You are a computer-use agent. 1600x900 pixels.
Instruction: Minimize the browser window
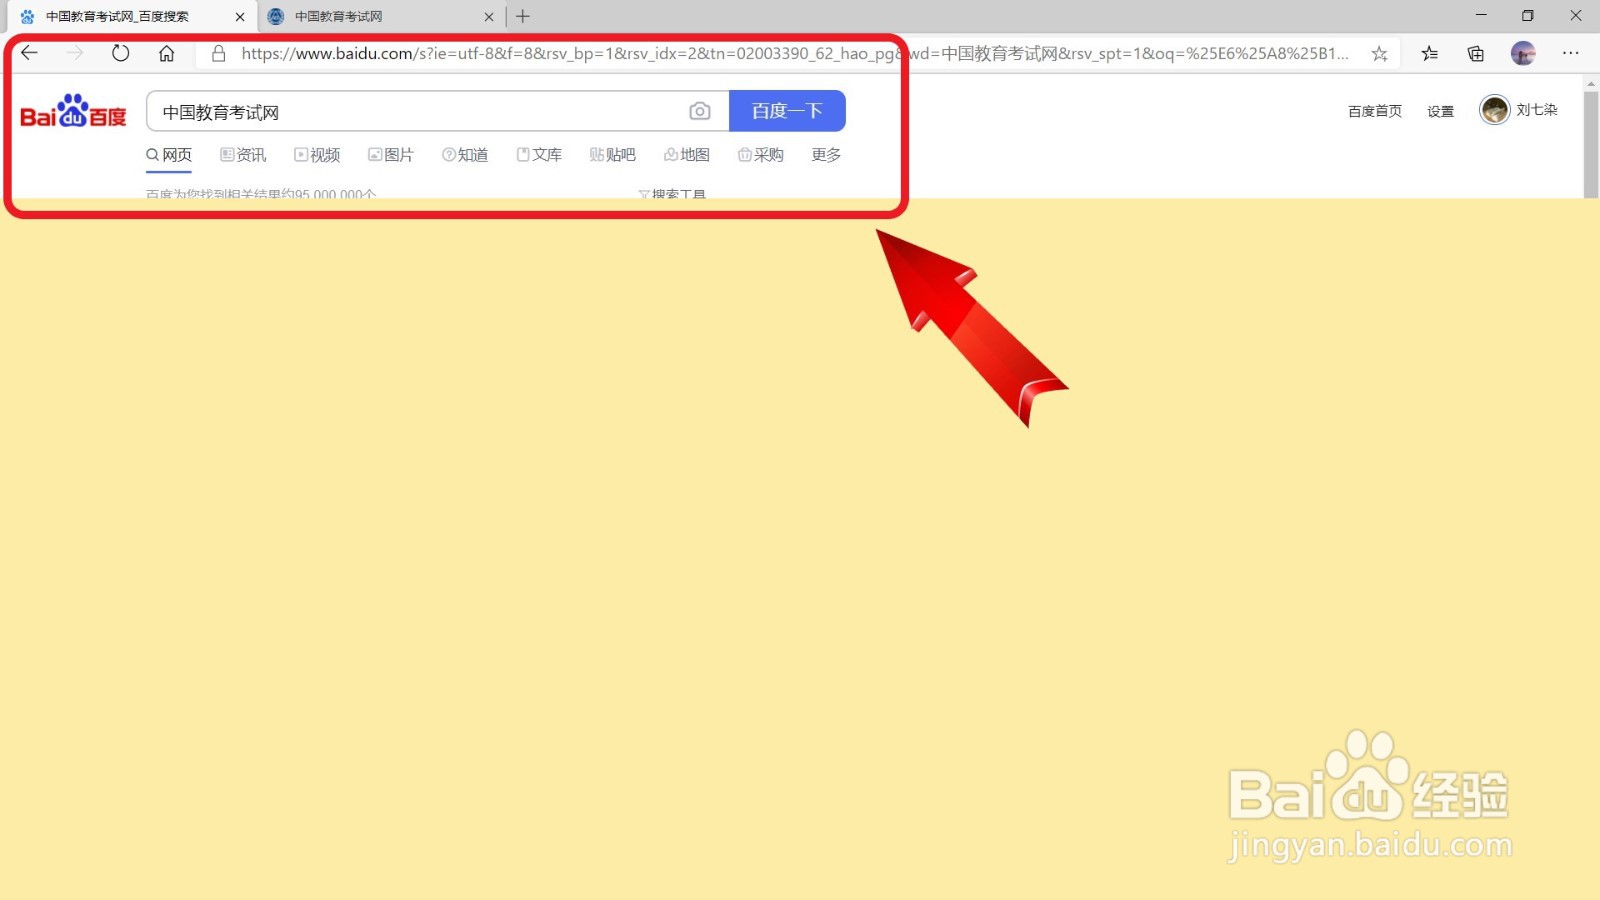1481,16
